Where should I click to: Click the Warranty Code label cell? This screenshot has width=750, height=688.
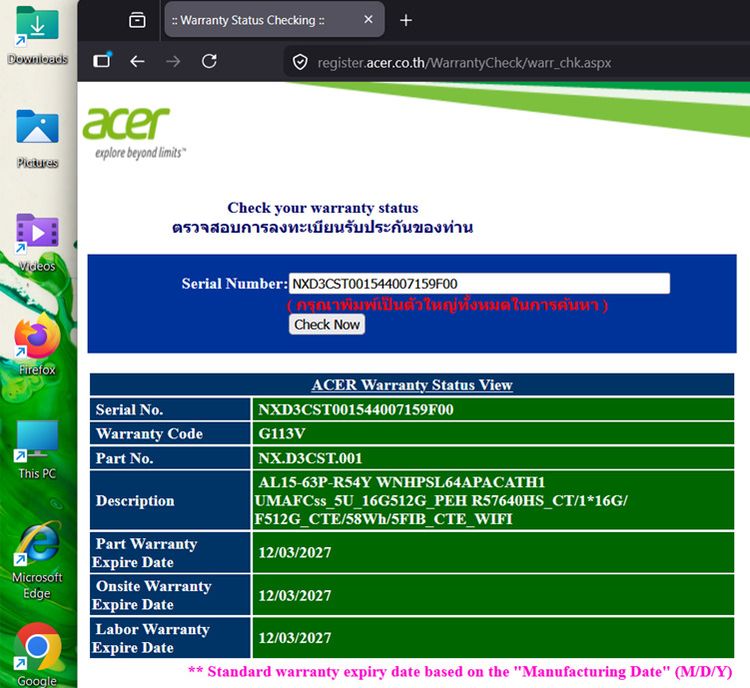[x=170, y=433]
